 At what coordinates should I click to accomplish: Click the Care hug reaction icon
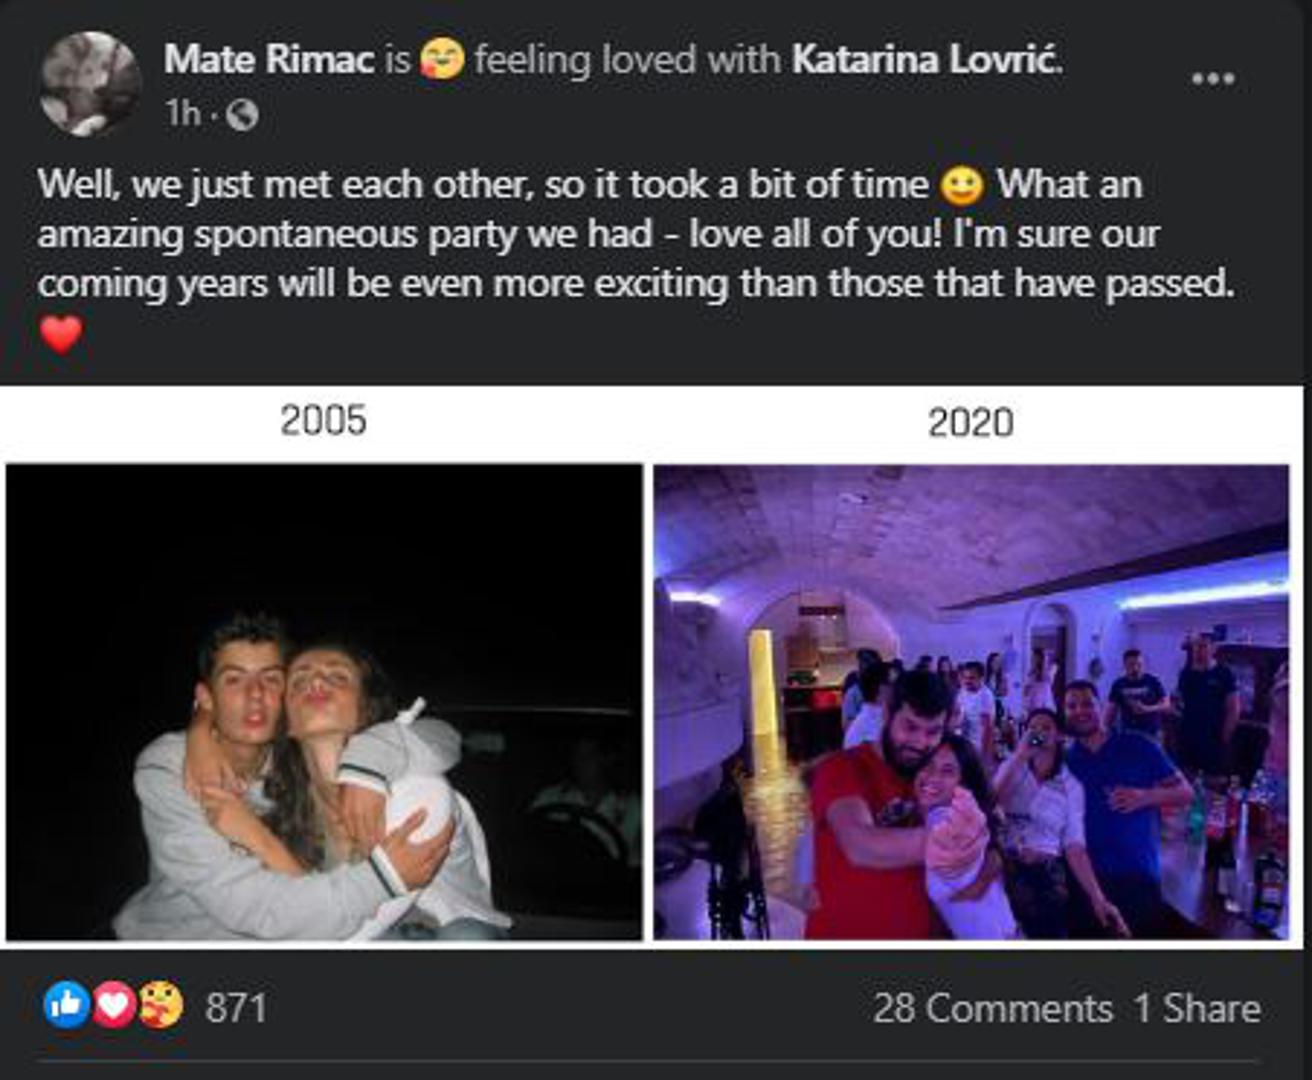(x=161, y=1006)
